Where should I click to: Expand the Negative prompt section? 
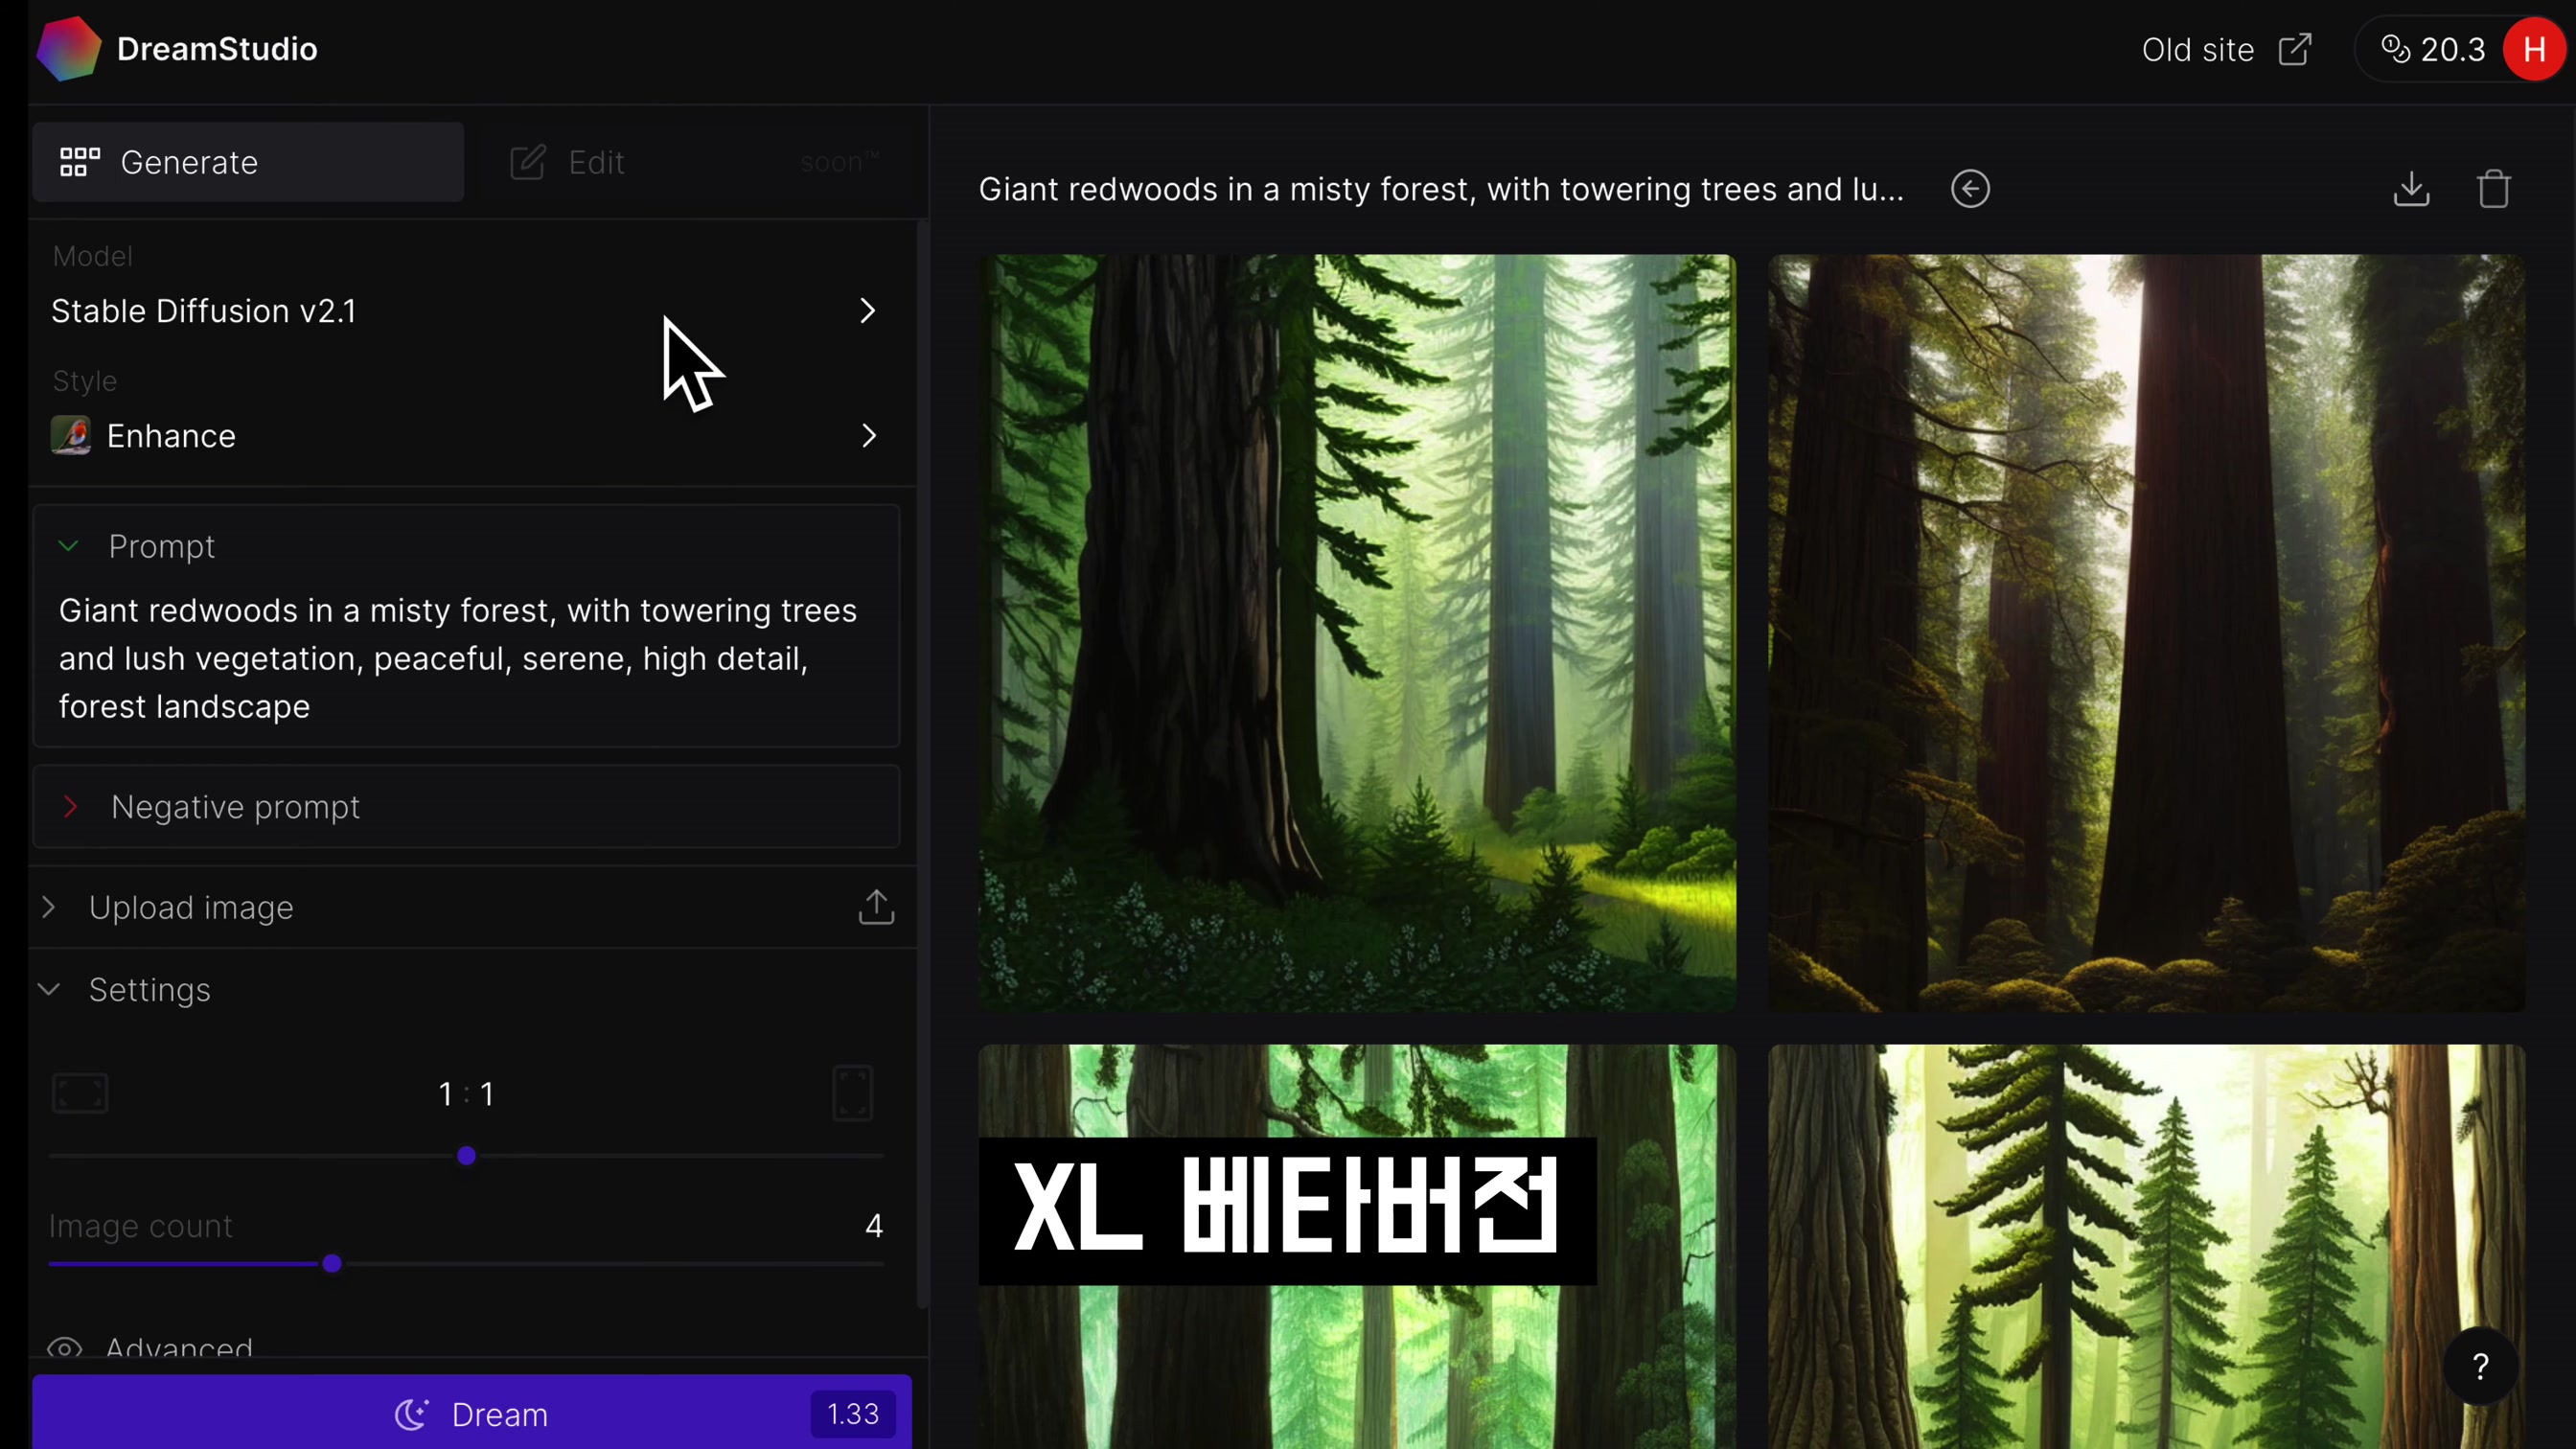(466, 807)
